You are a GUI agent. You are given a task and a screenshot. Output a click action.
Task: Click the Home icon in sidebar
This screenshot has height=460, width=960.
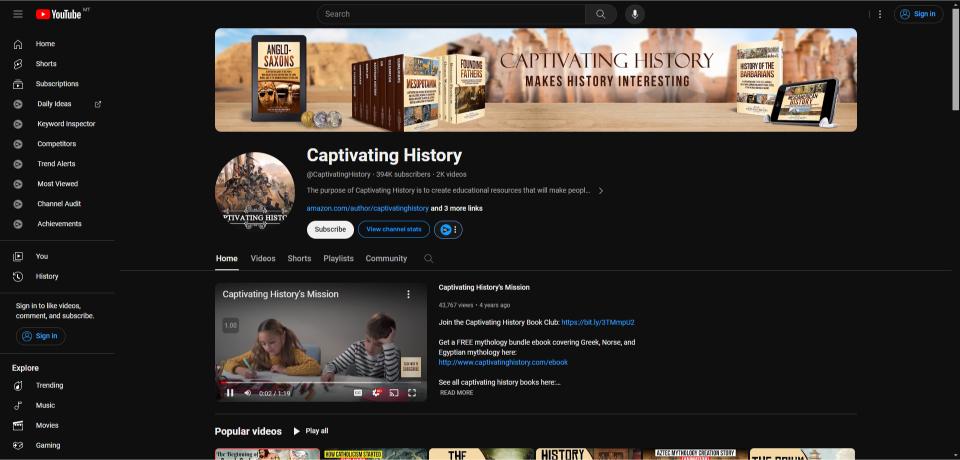click(x=18, y=44)
